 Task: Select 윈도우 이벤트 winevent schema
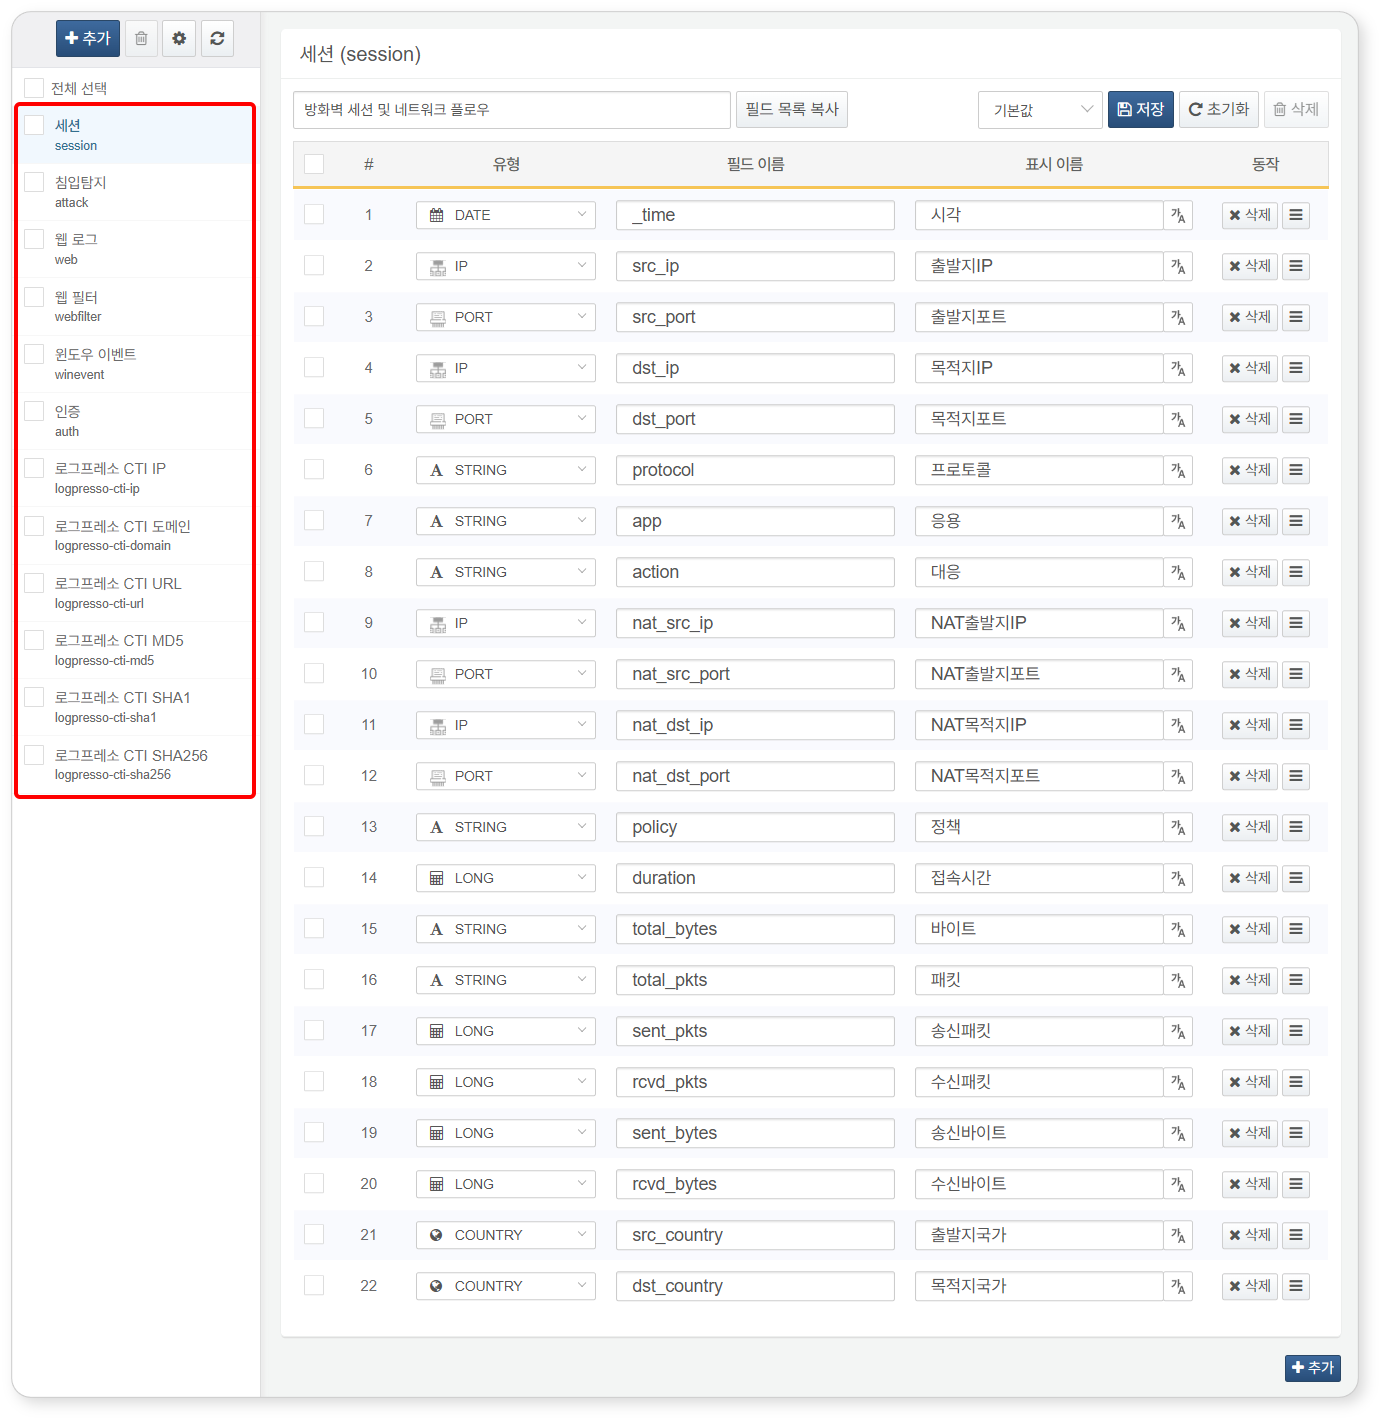point(136,364)
